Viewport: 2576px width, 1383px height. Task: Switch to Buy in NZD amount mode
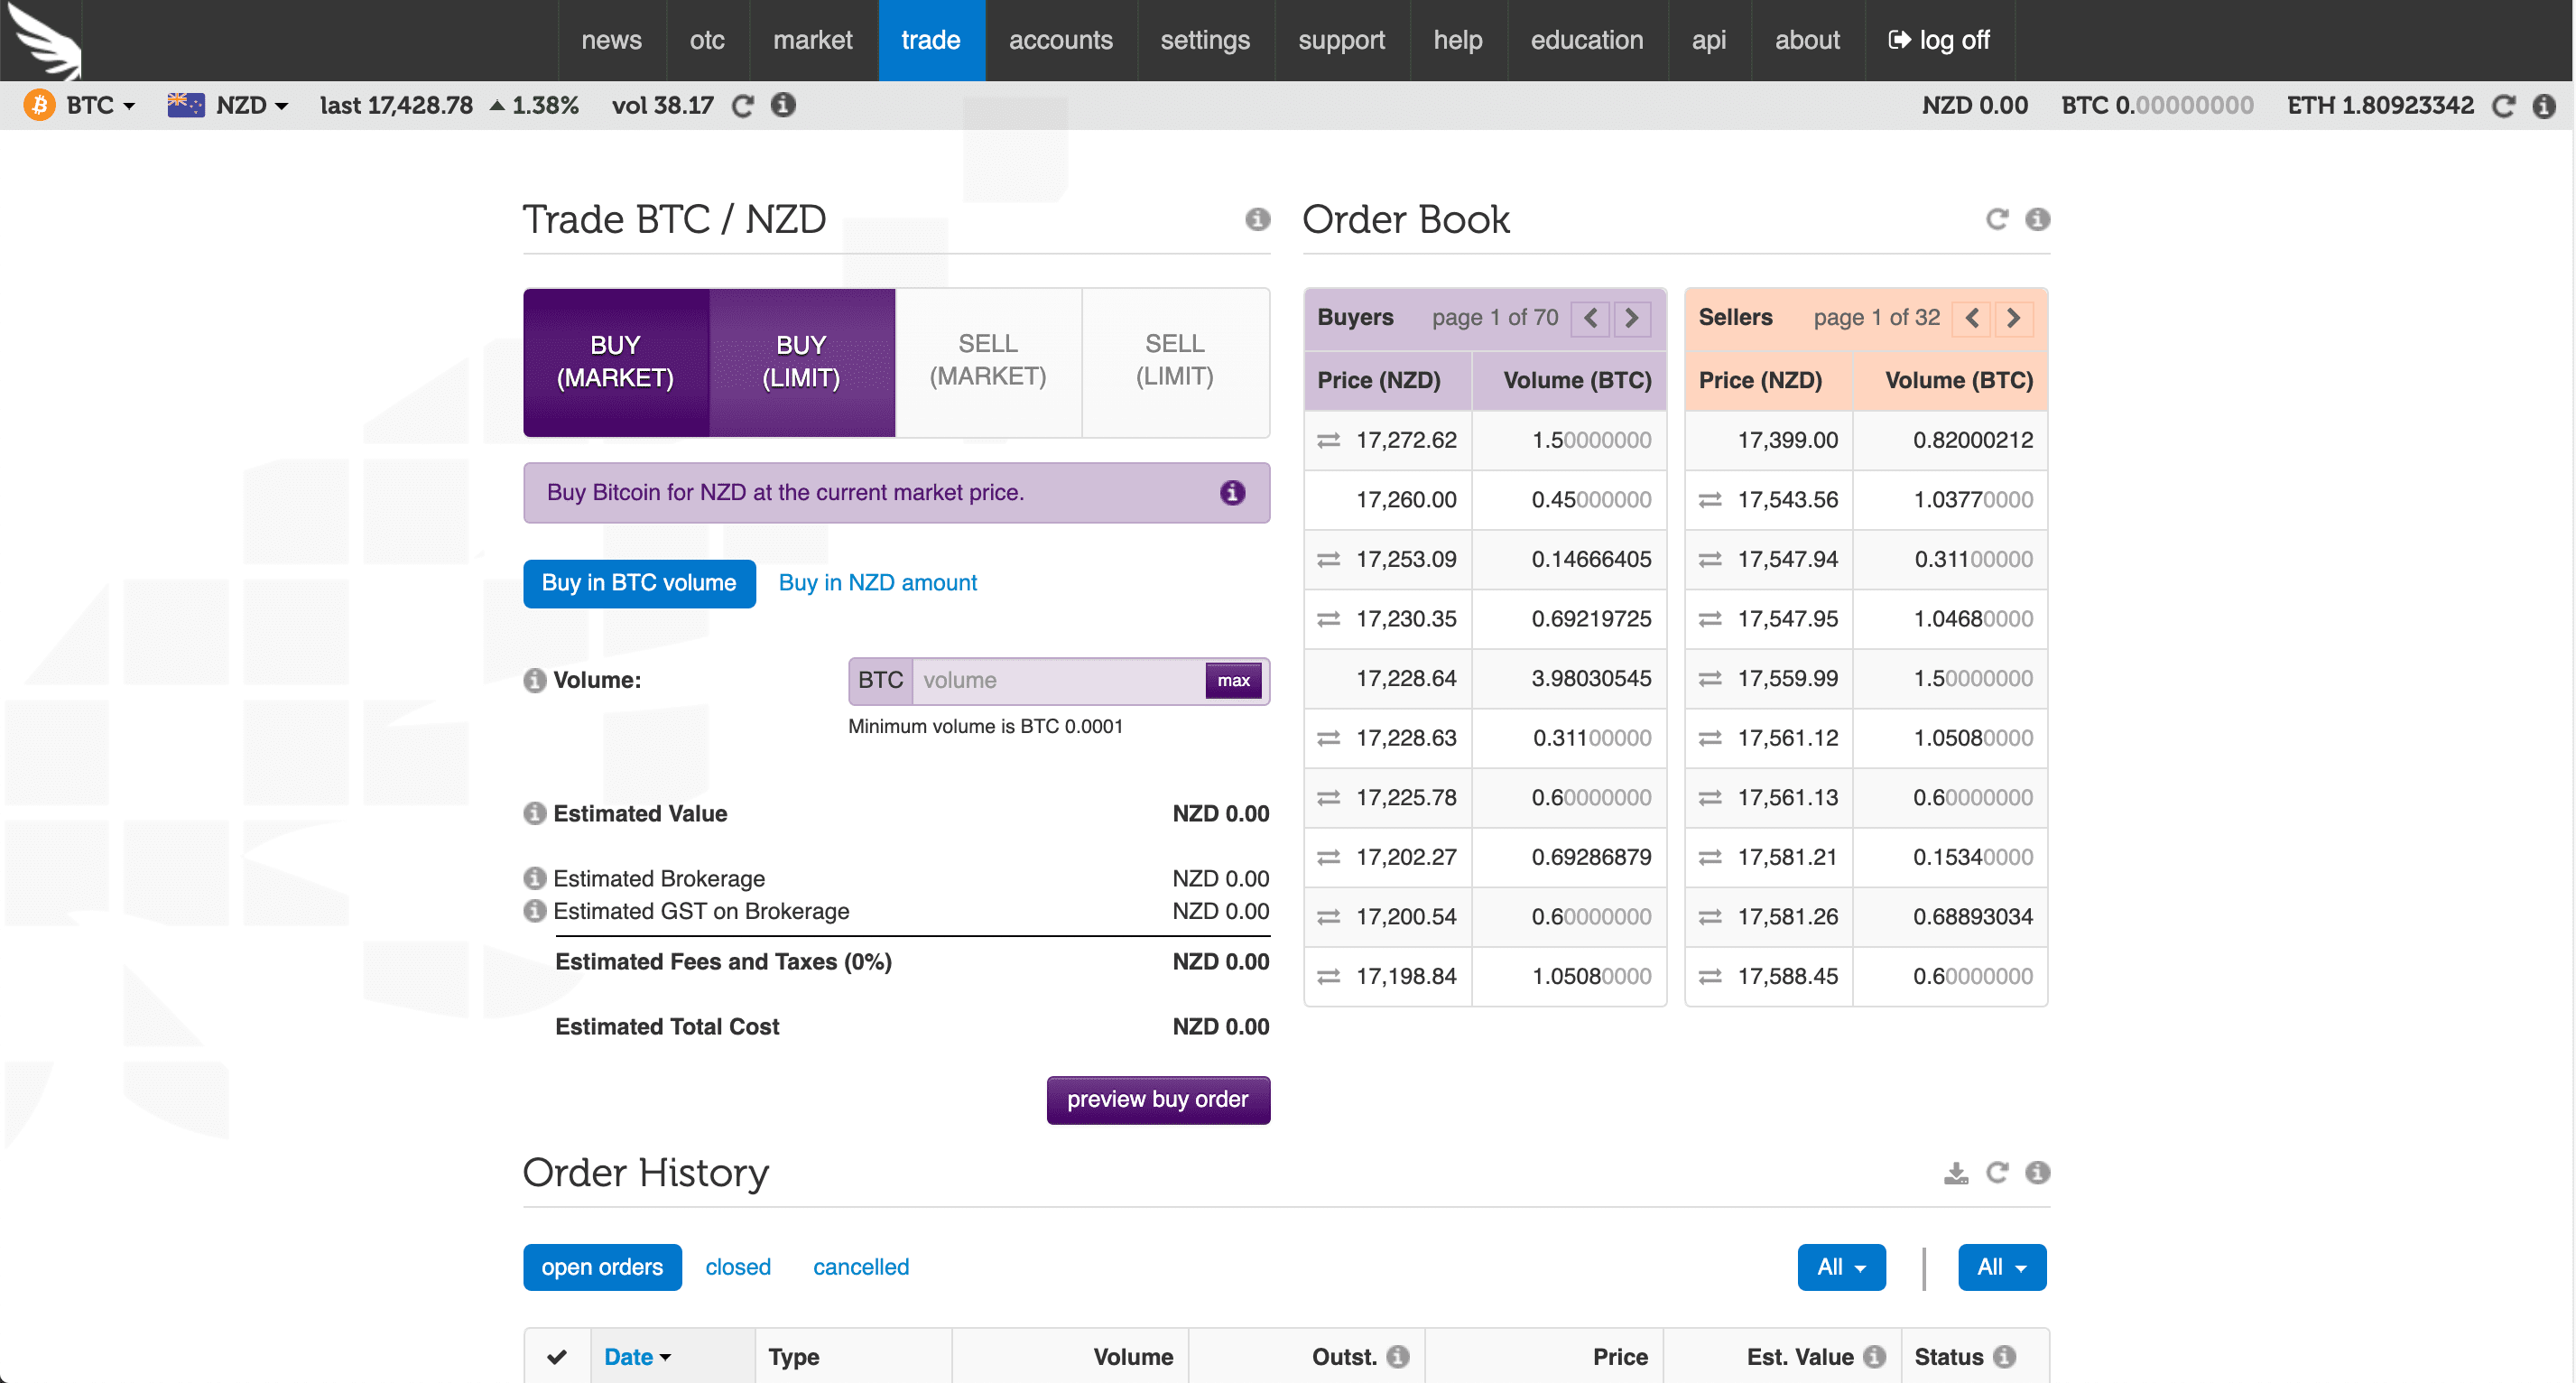click(x=877, y=583)
